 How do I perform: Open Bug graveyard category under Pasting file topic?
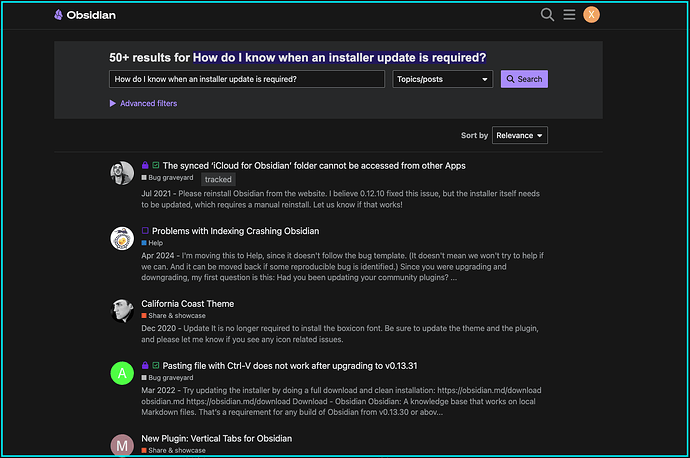(168, 378)
